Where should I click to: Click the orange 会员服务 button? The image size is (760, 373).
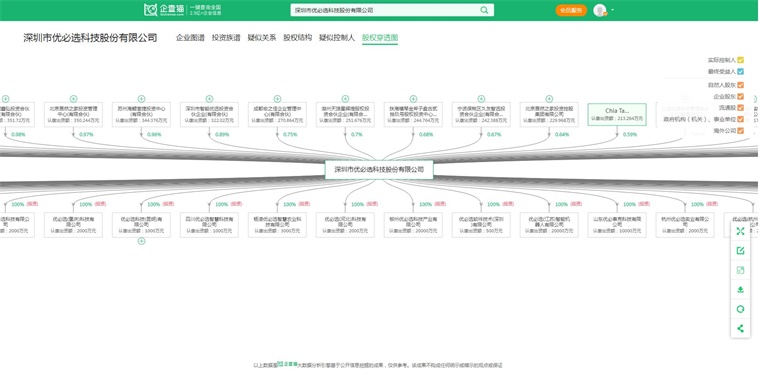[x=571, y=10]
